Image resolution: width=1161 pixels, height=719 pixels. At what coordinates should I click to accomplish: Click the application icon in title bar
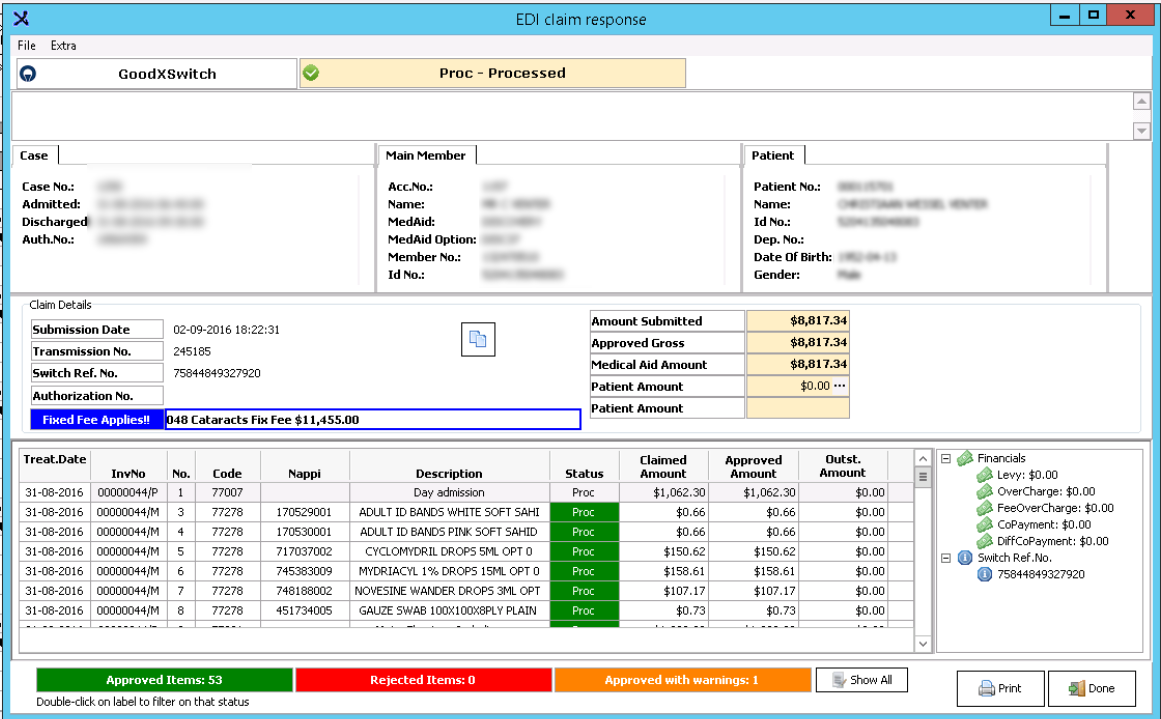click(21, 19)
